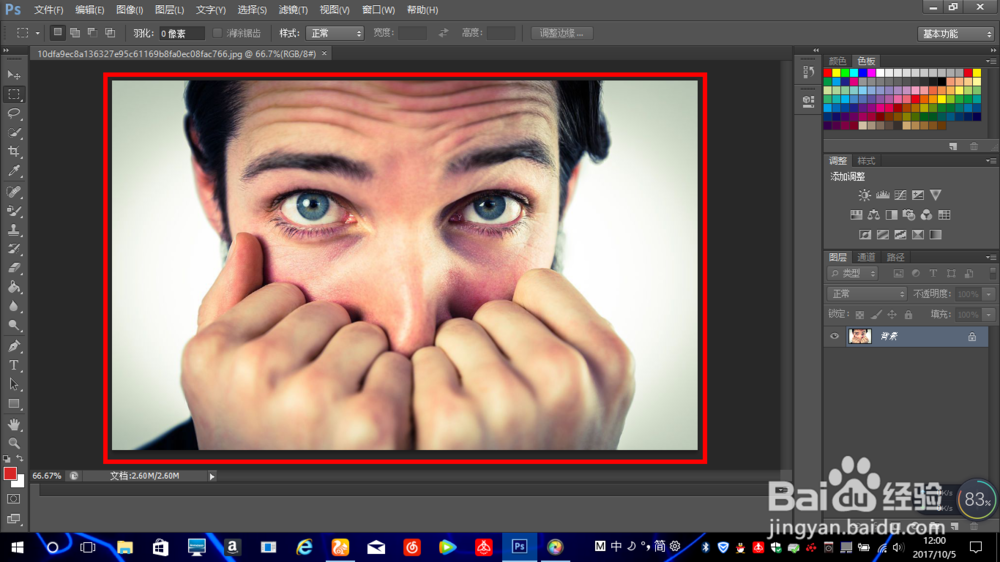Open the 滤镜 (Filter) menu
Image resolution: width=1000 pixels, height=562 pixels.
click(293, 10)
